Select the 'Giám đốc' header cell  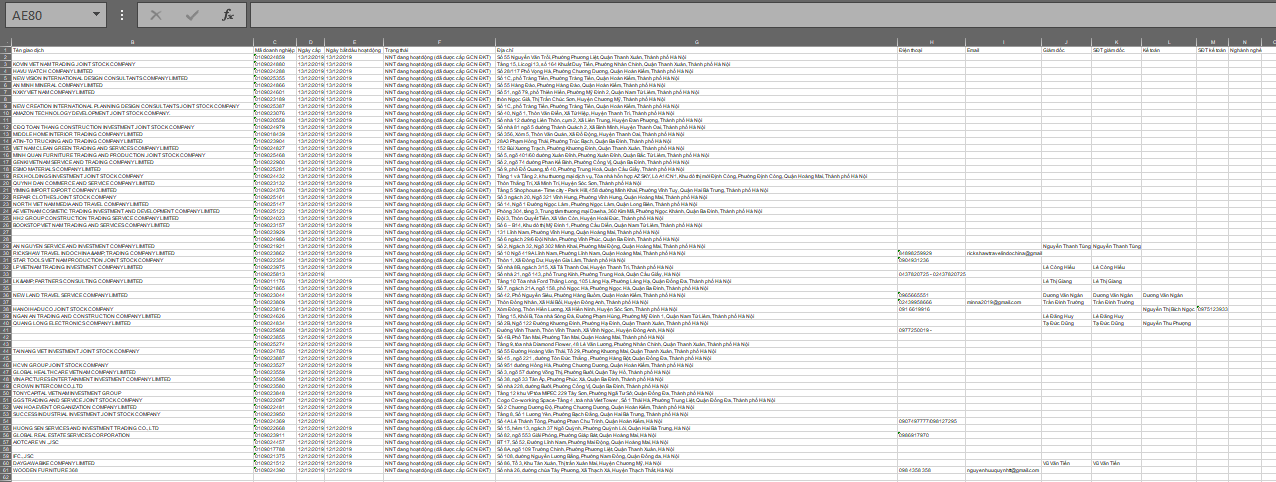[x=1066, y=49]
